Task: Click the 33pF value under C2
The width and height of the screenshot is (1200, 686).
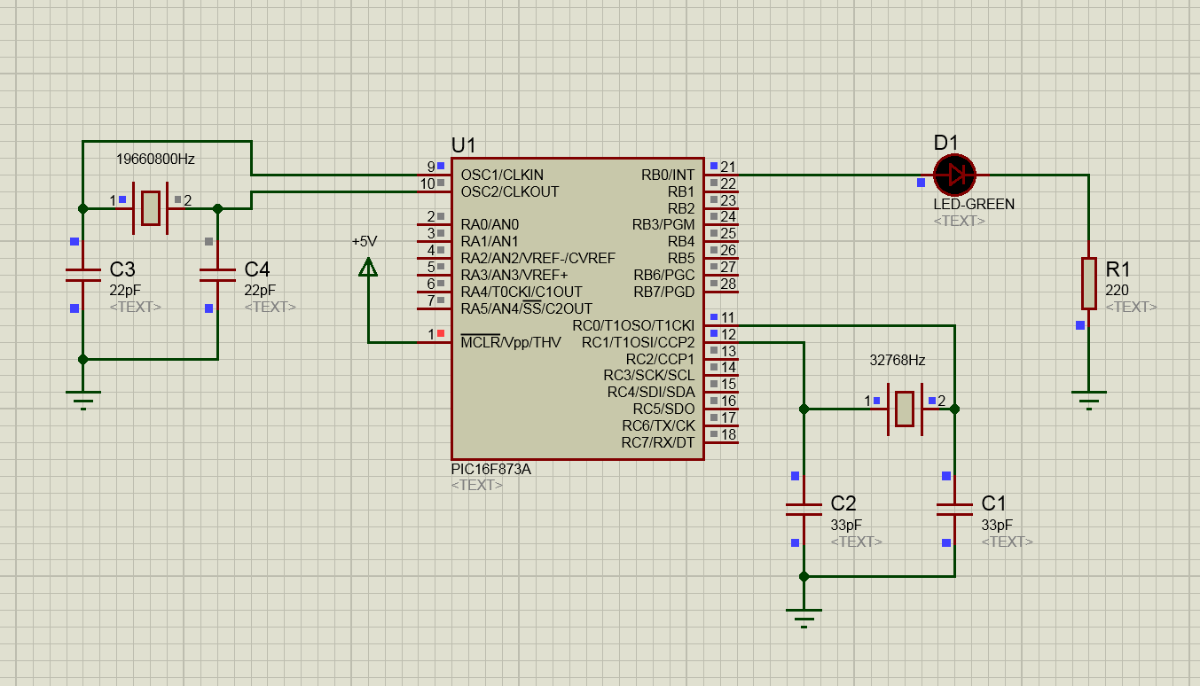Action: coord(846,525)
